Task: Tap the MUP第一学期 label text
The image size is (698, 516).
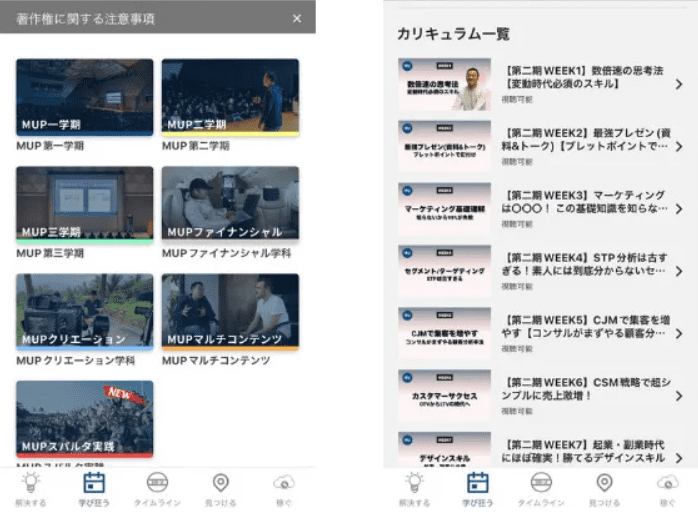Action: point(50,146)
